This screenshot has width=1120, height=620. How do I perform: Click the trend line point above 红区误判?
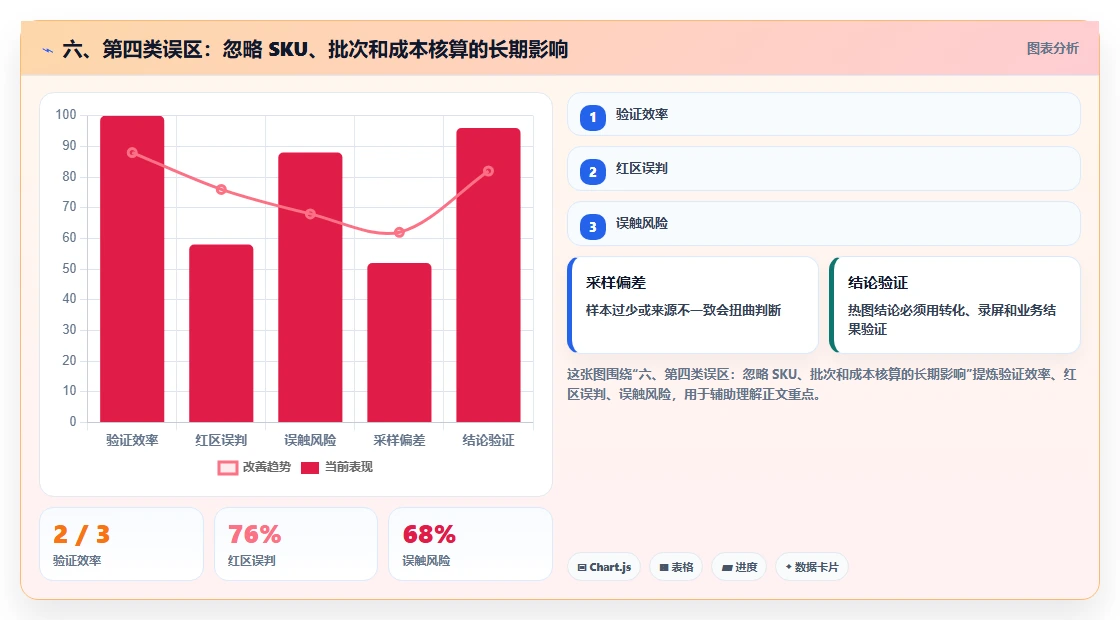point(221,189)
